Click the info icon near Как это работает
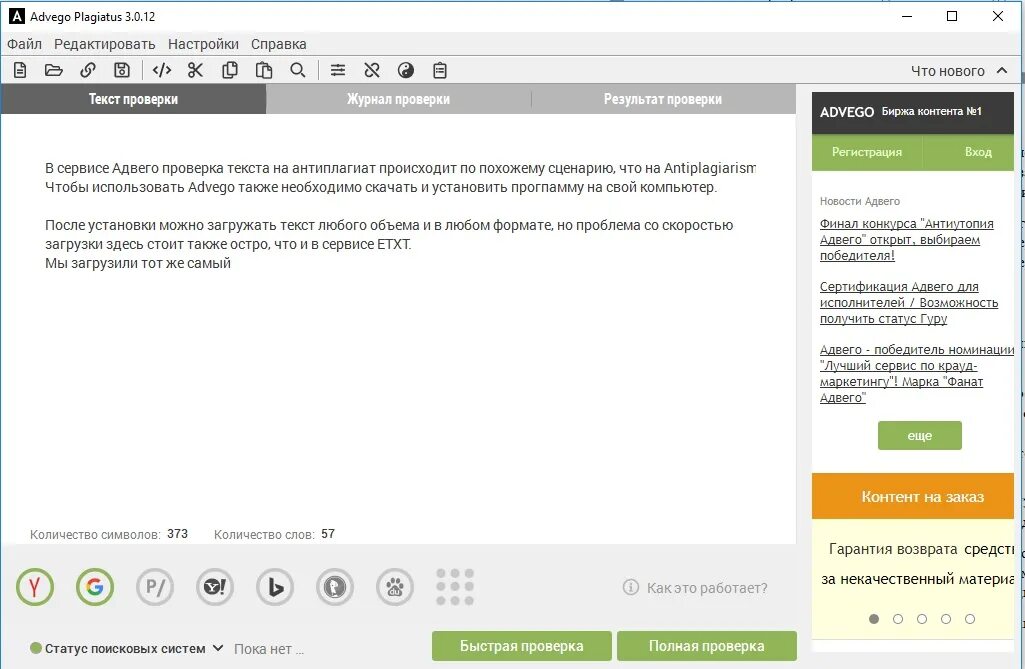This screenshot has height=669, width=1025. pos(631,587)
